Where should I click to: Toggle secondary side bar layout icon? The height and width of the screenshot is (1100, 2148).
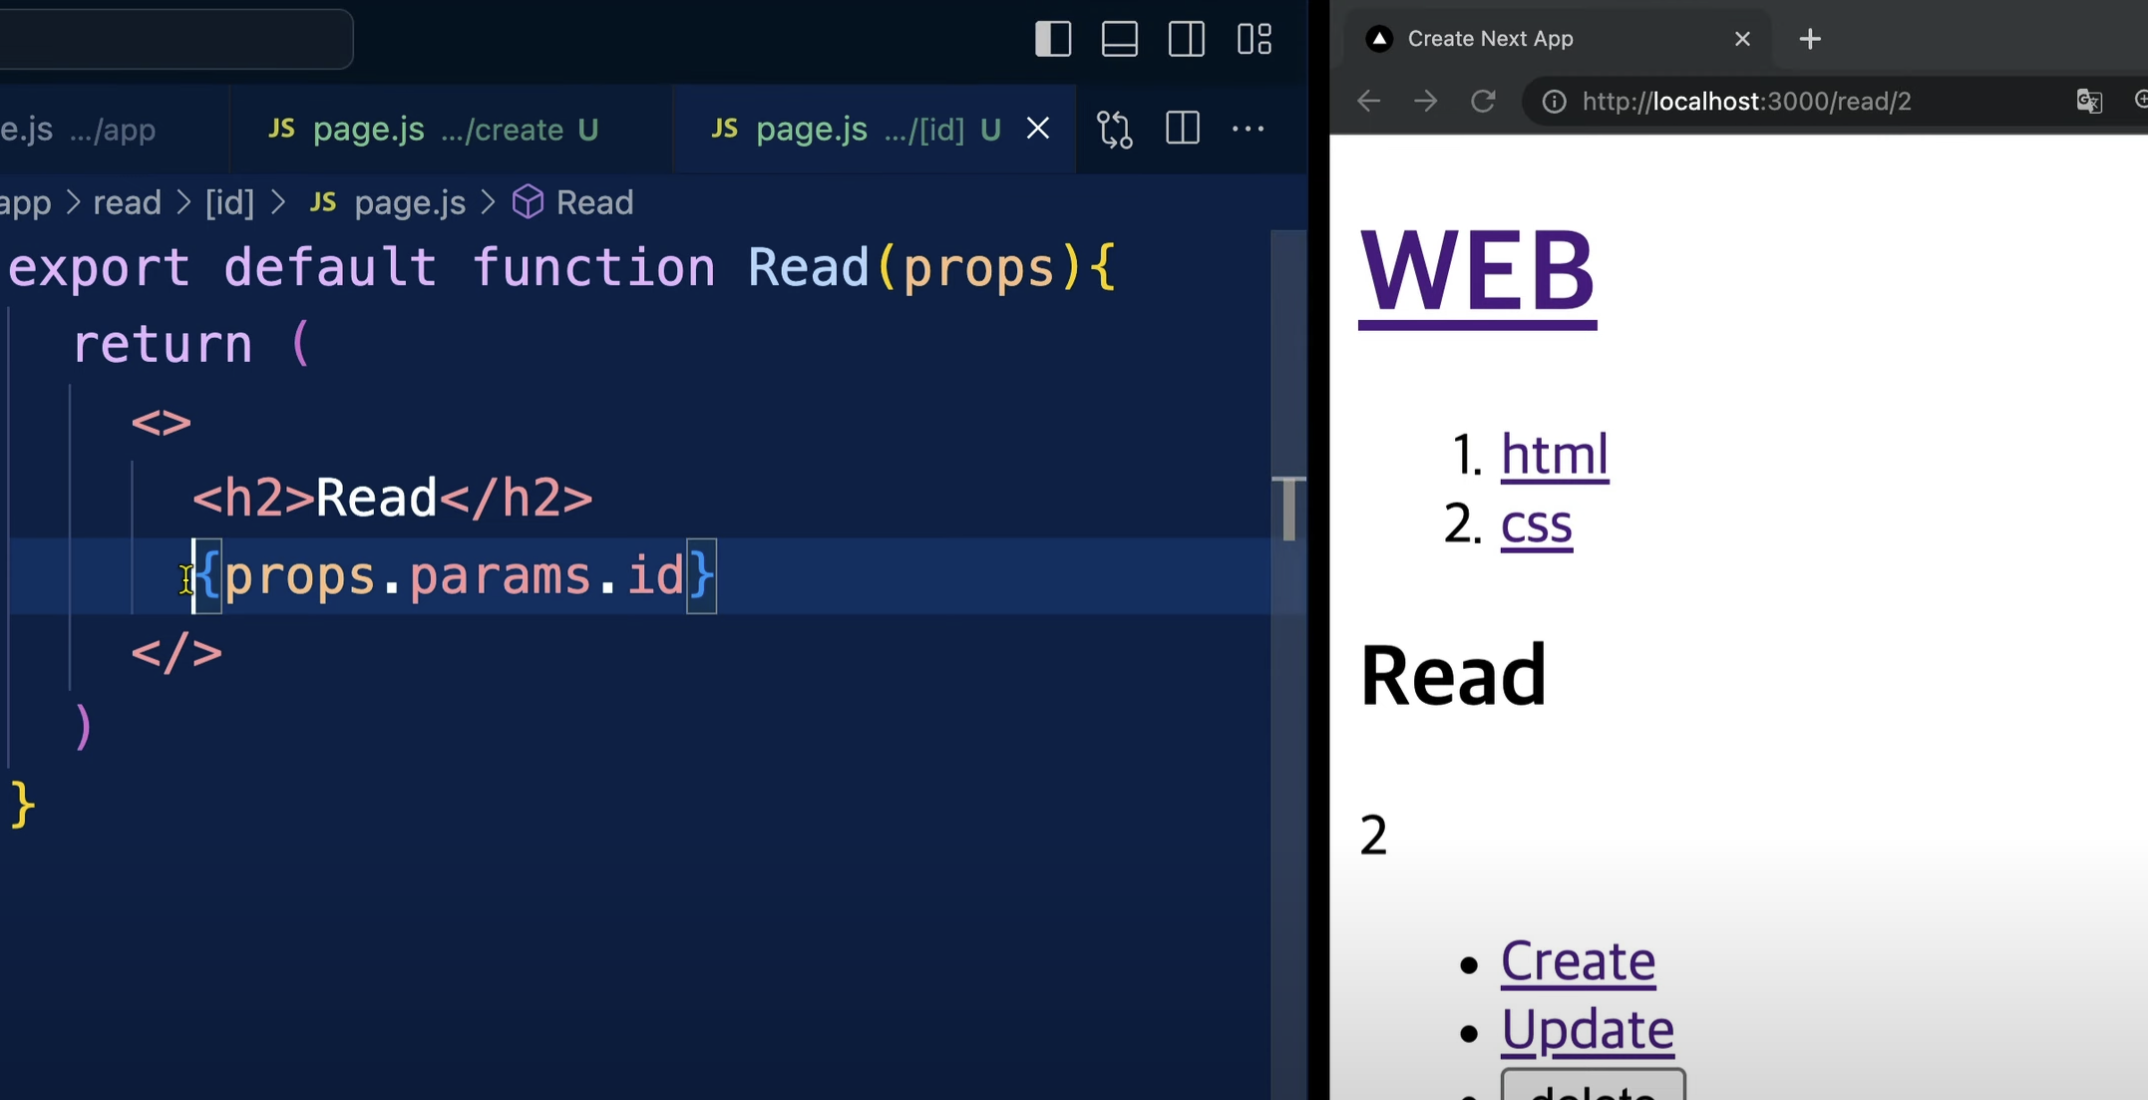coord(1186,39)
